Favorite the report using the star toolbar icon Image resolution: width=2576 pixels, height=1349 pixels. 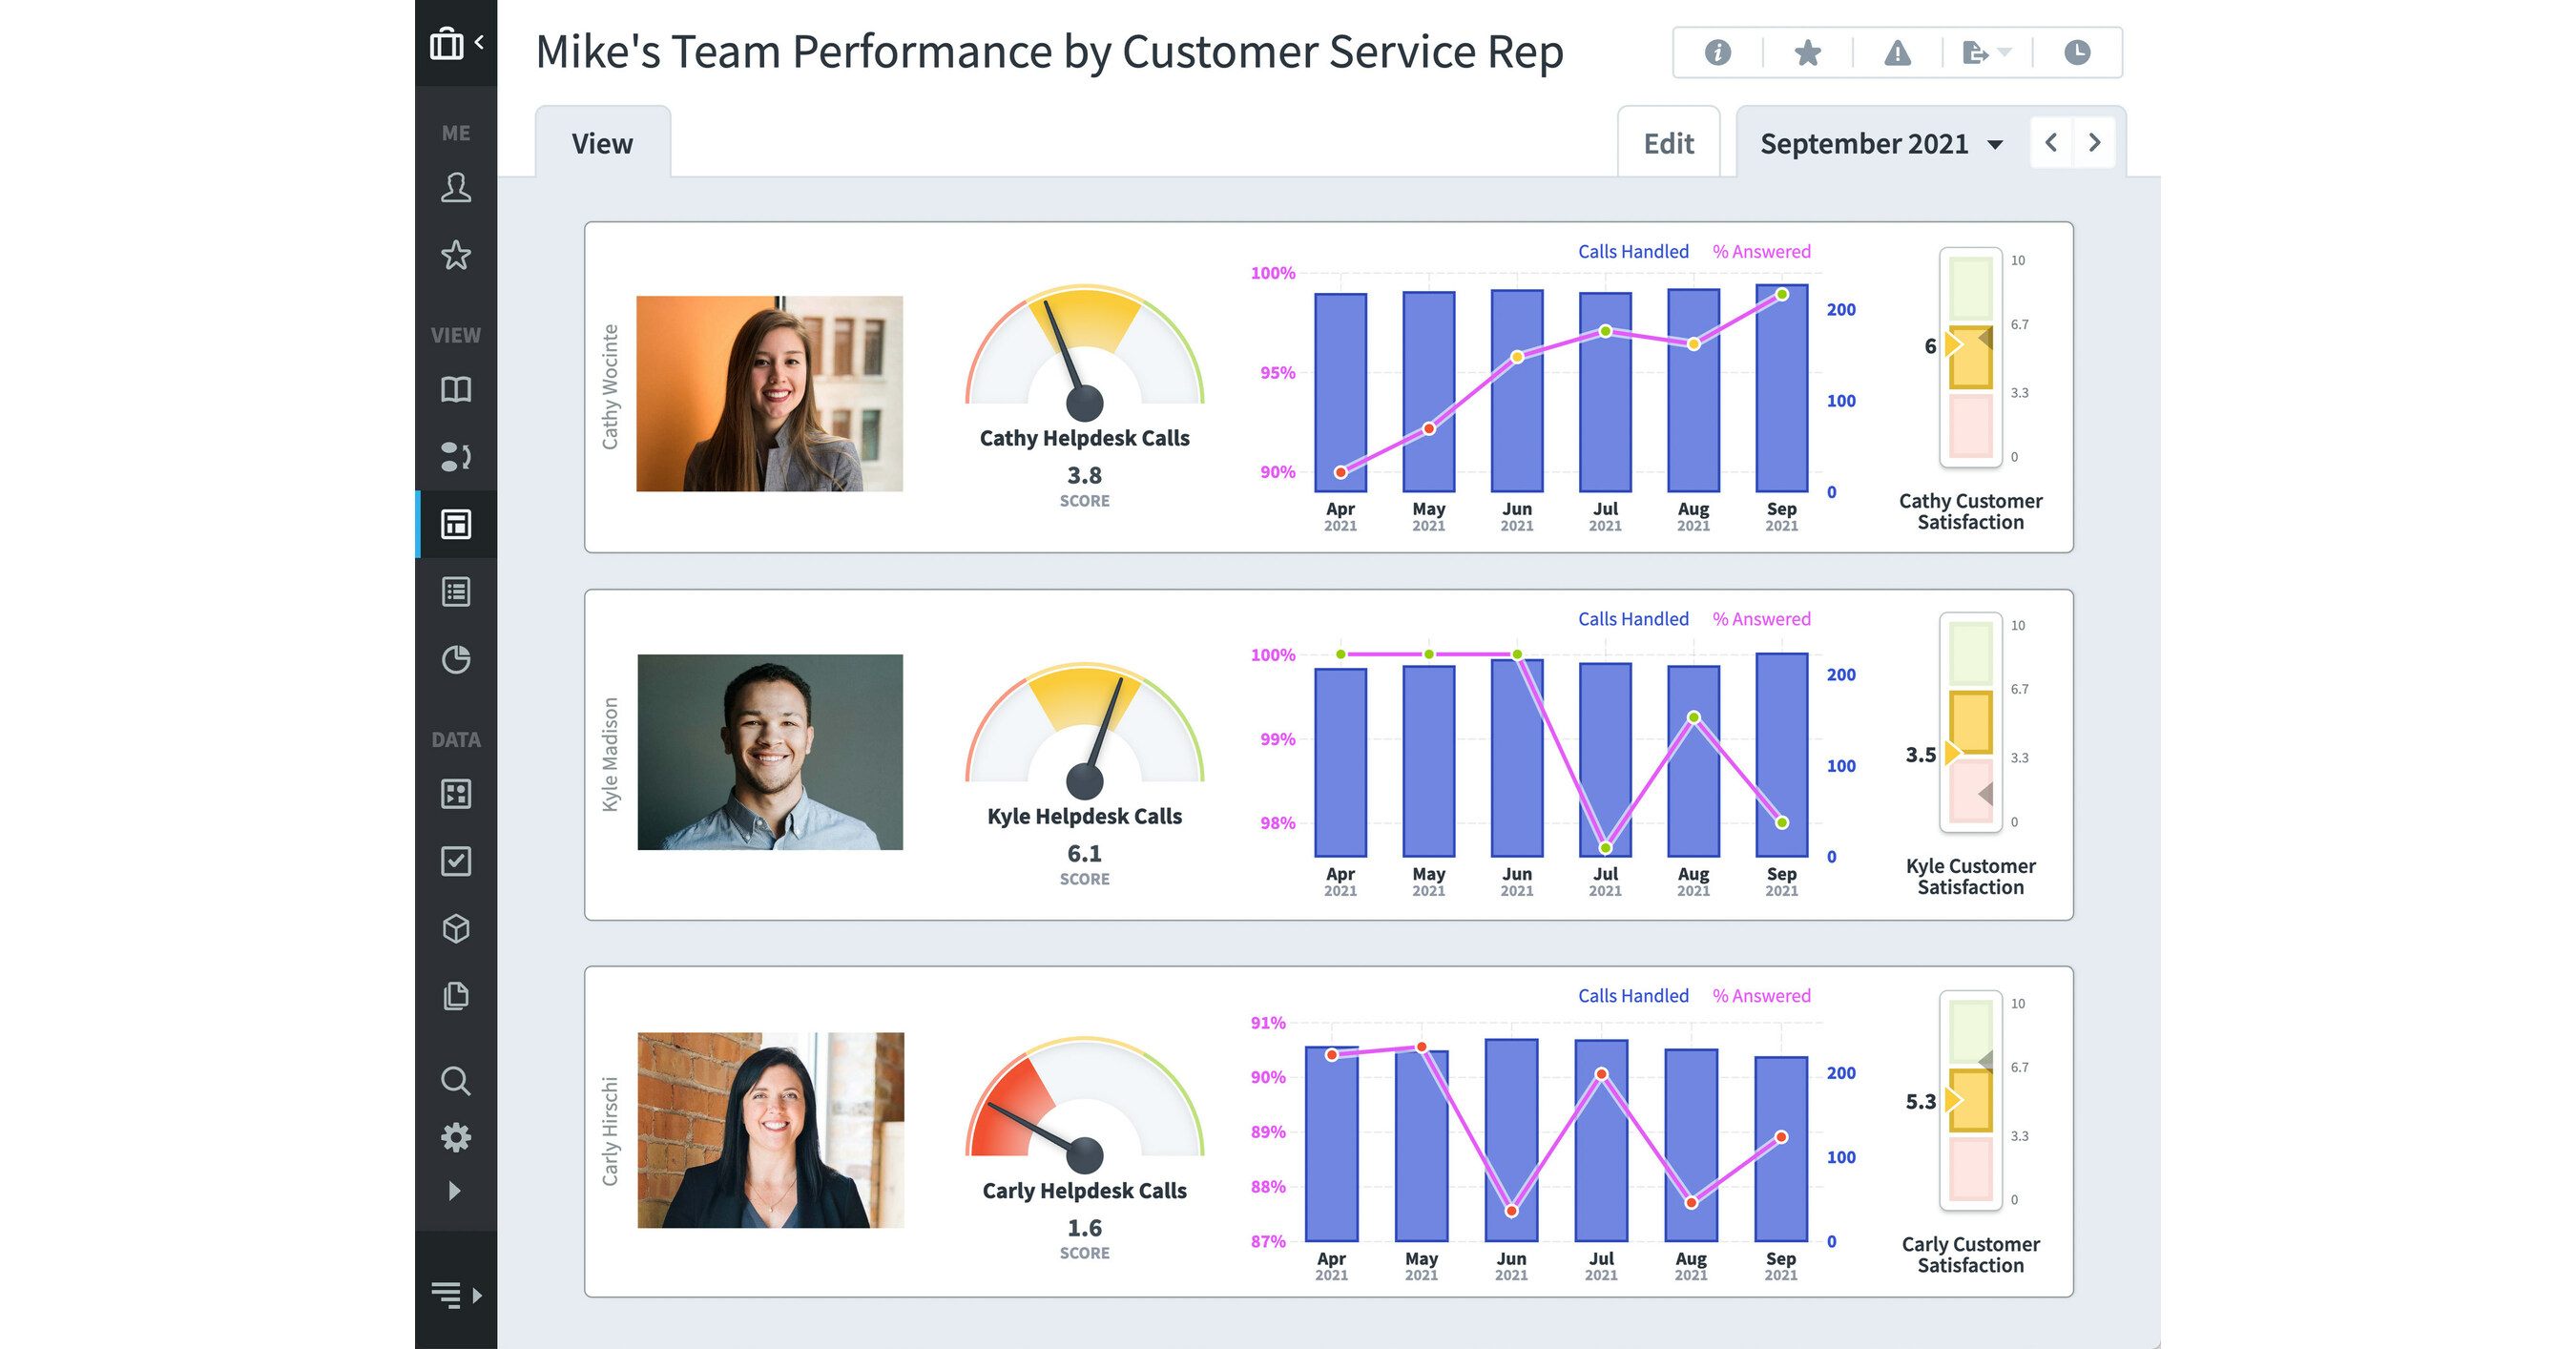point(1808,54)
